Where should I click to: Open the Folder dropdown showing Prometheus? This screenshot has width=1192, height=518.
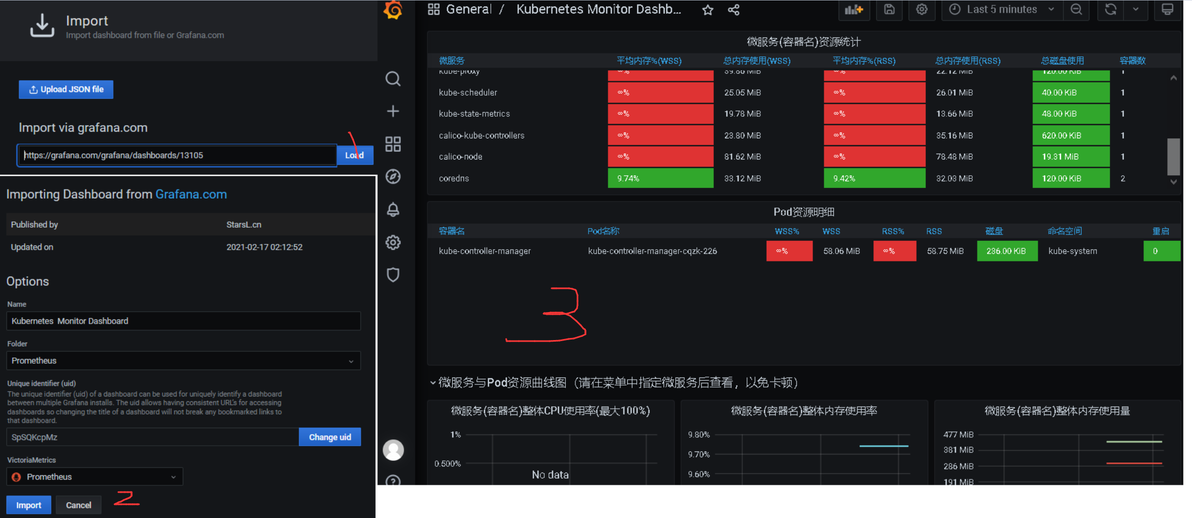[x=183, y=361]
